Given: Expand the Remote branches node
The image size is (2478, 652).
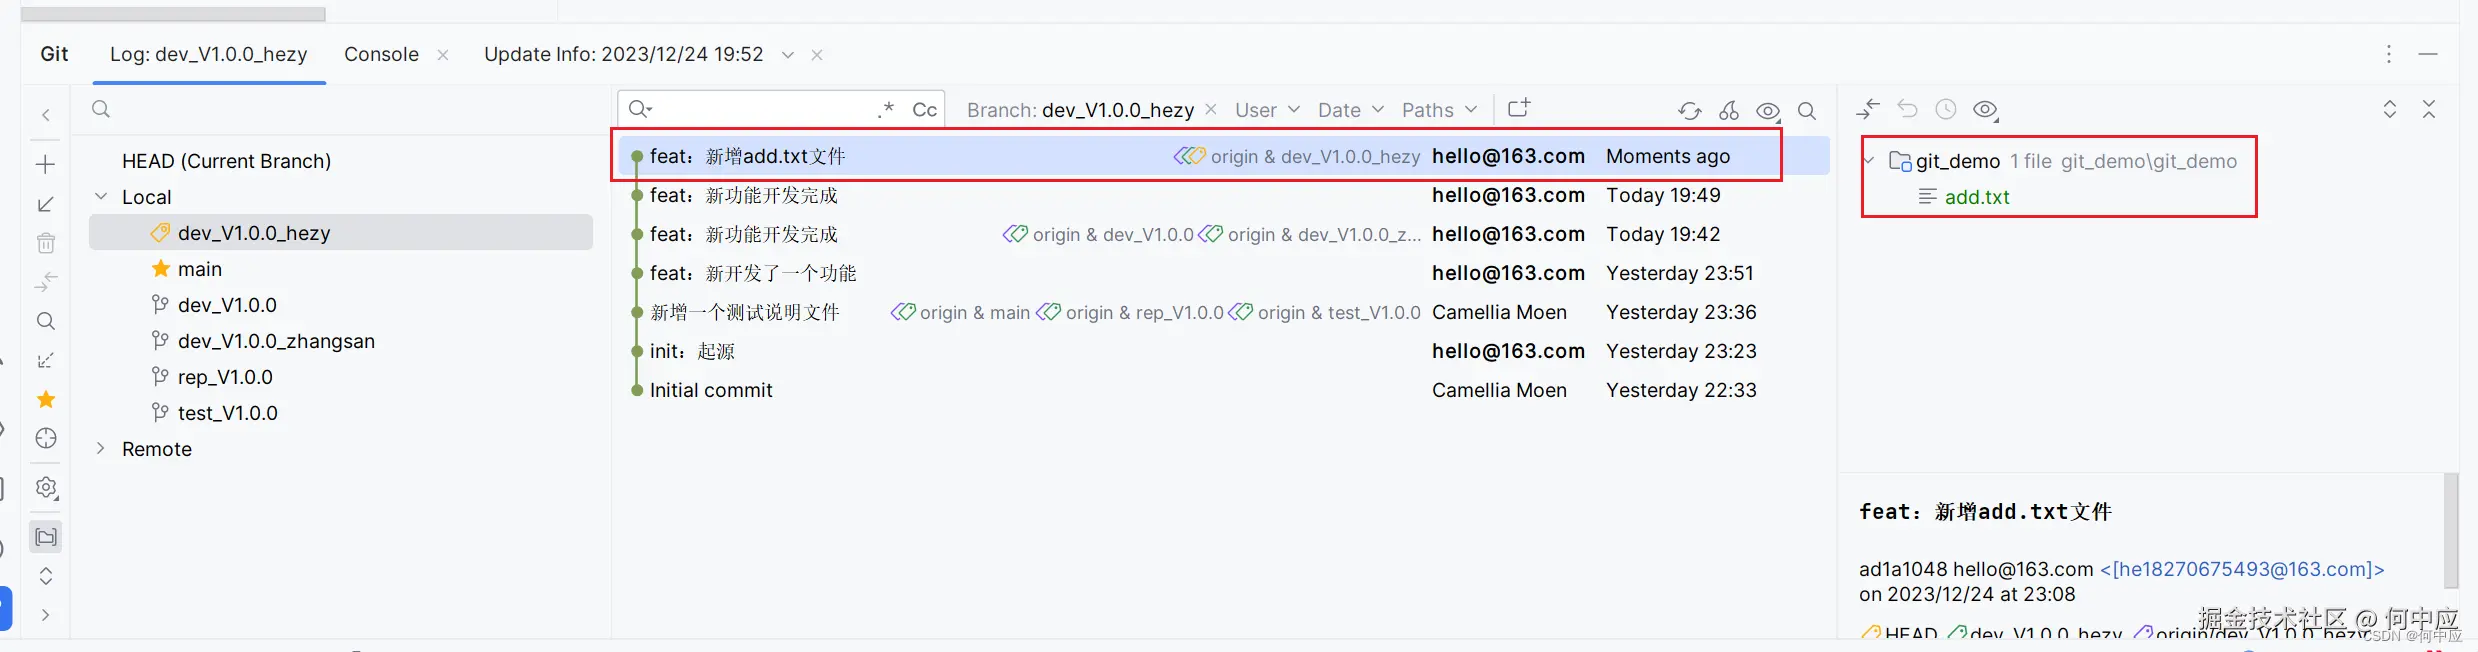Looking at the screenshot, I should (x=101, y=449).
